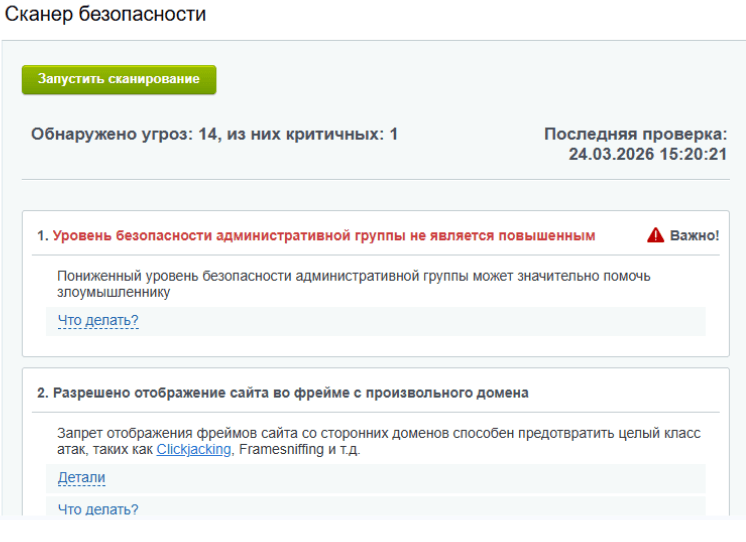Click the Сканер безопасности page heading
This screenshot has height=542, width=746.
click(x=105, y=14)
